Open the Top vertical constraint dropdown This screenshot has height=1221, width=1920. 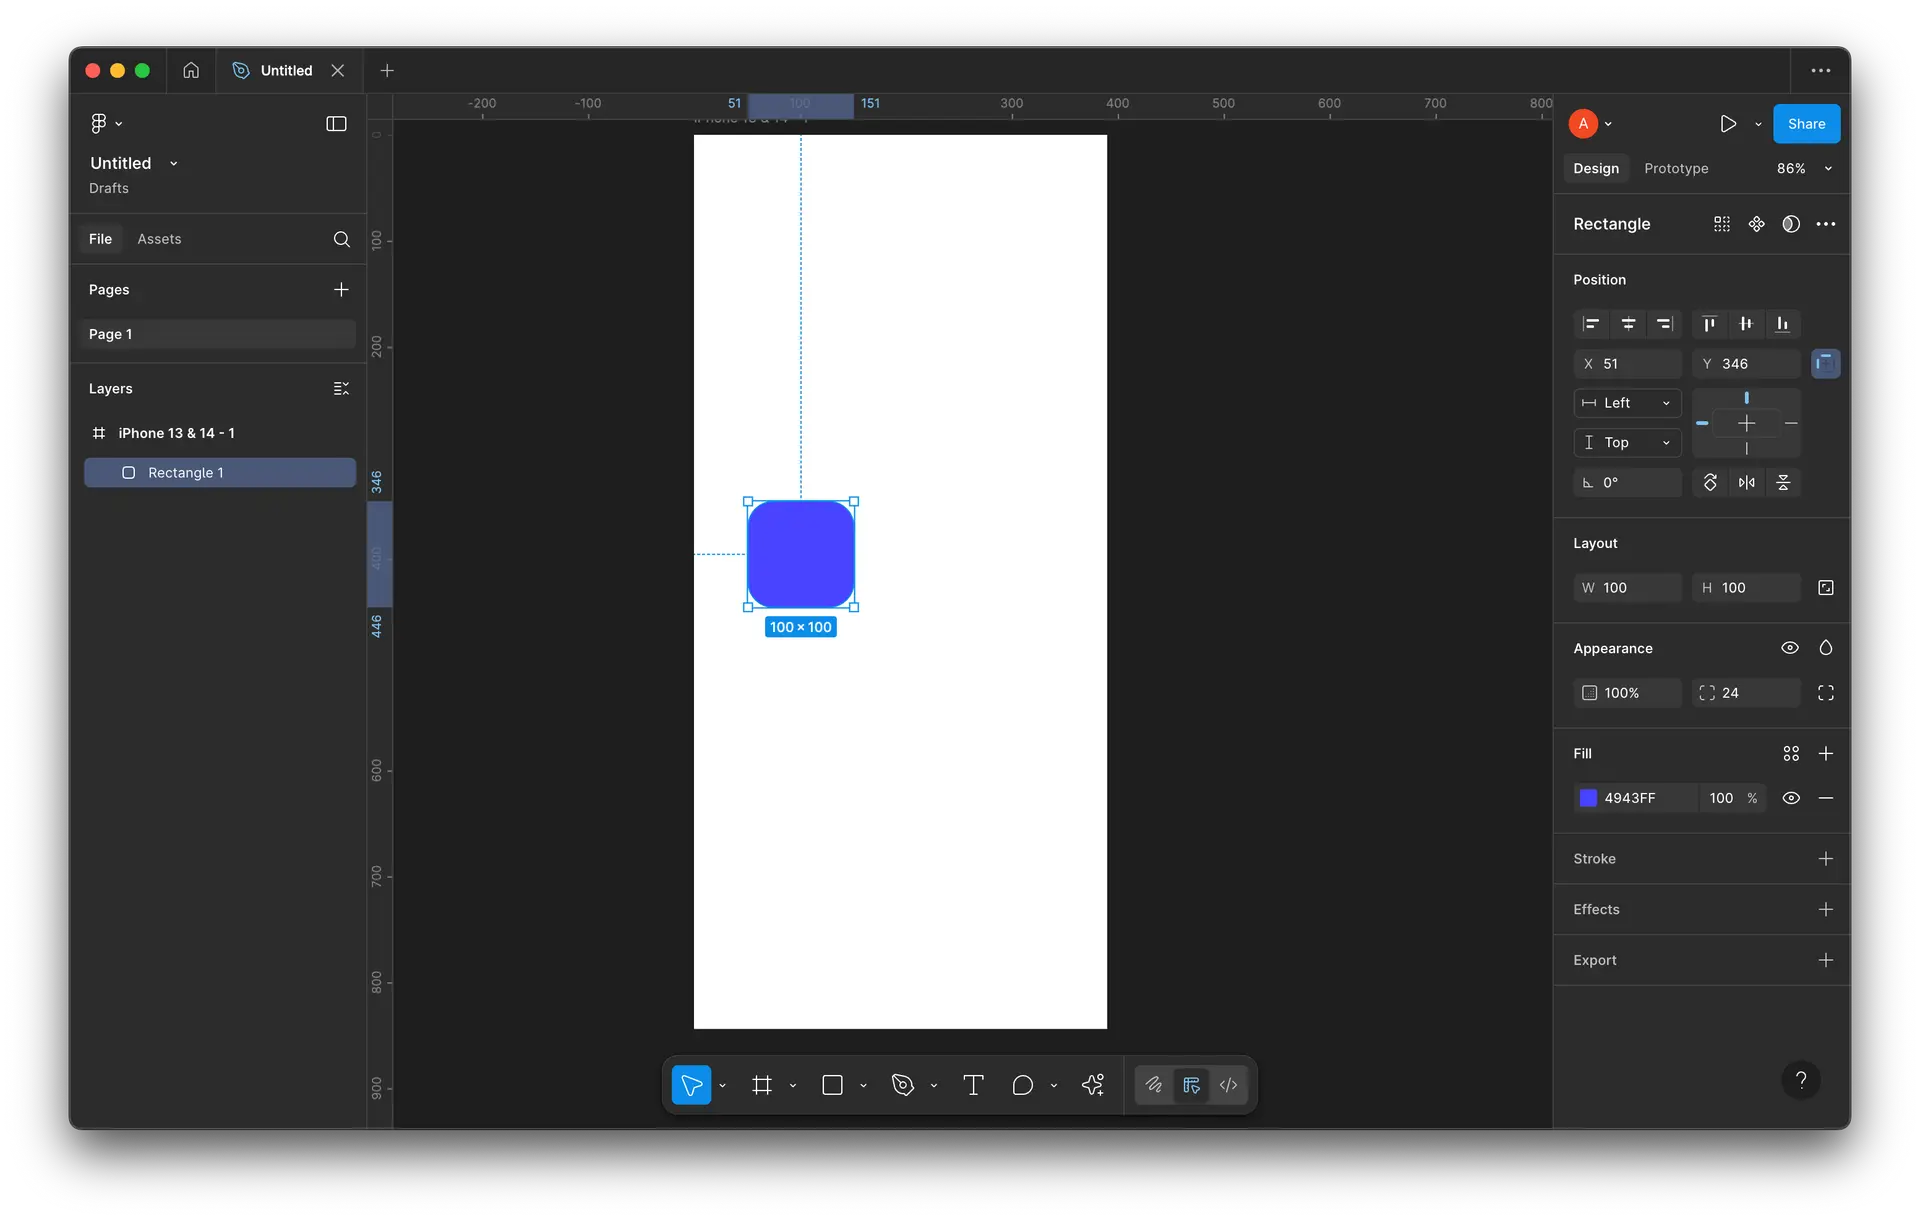pyautogui.click(x=1627, y=443)
